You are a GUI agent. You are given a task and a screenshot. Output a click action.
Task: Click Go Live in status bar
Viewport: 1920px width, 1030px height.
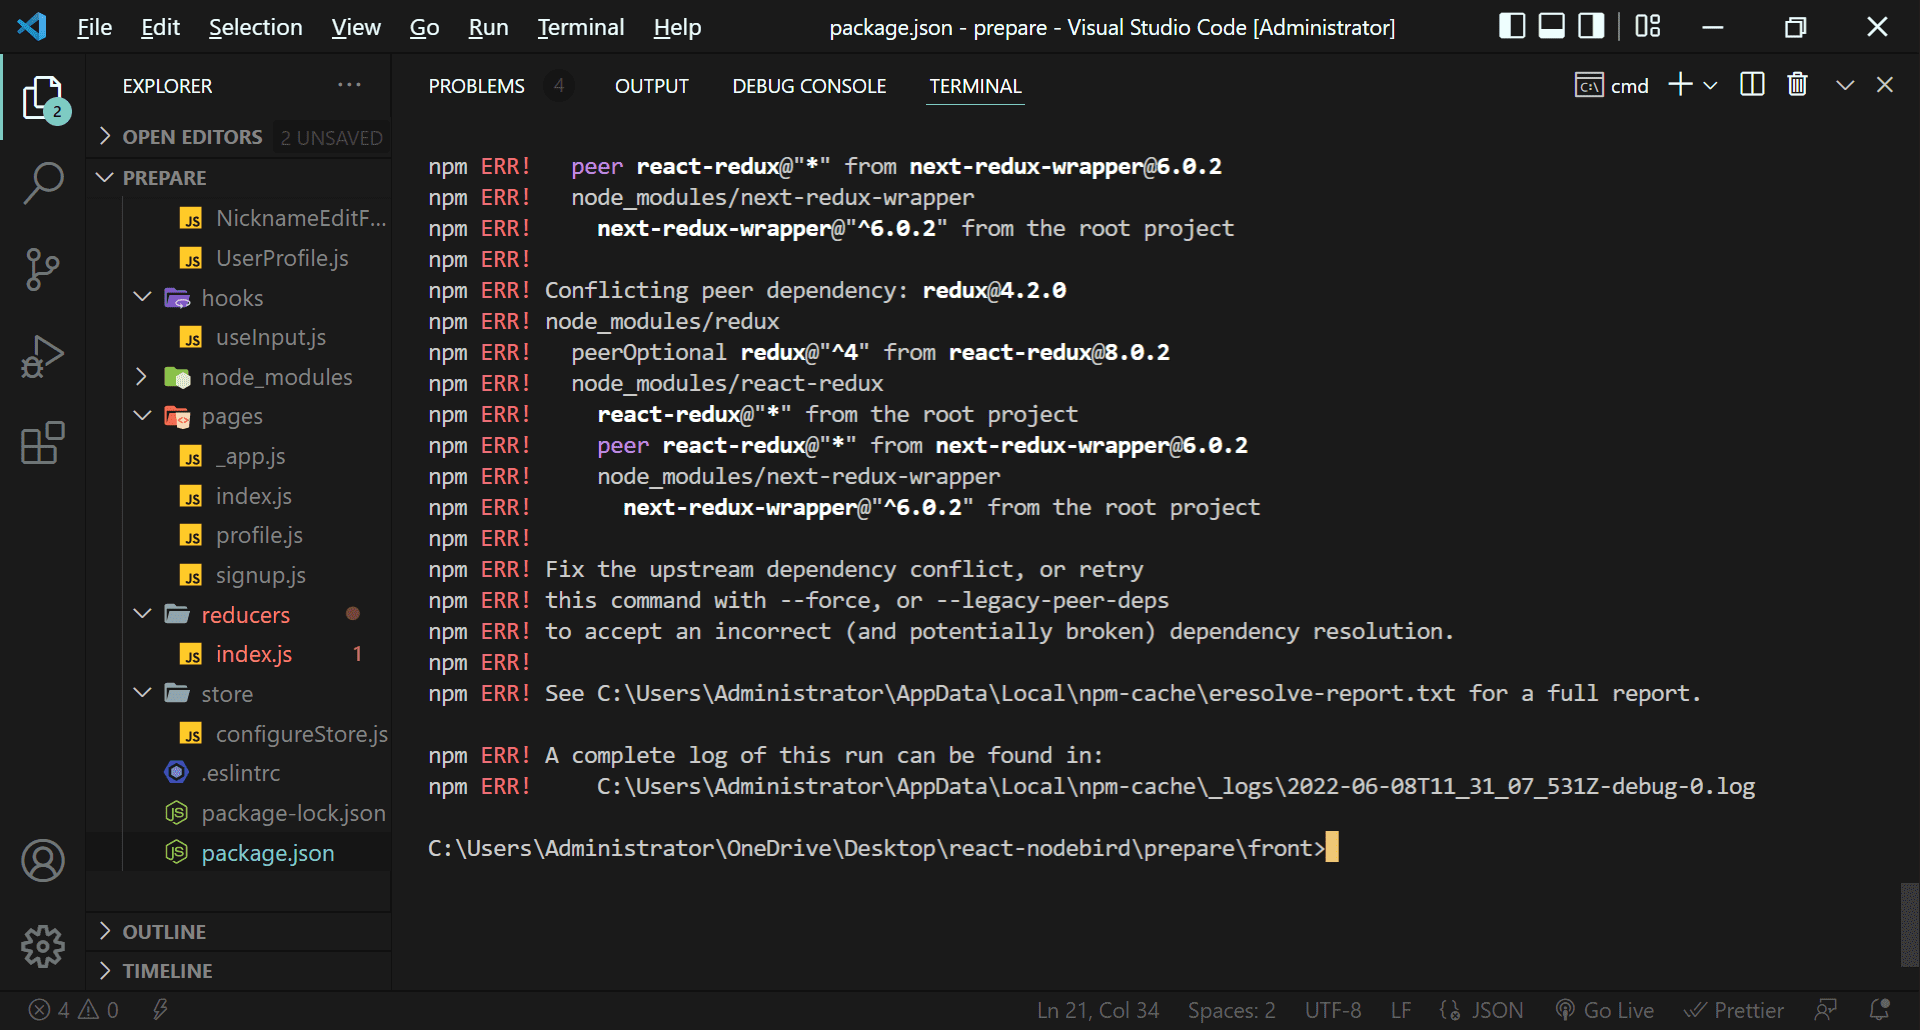(1606, 1010)
